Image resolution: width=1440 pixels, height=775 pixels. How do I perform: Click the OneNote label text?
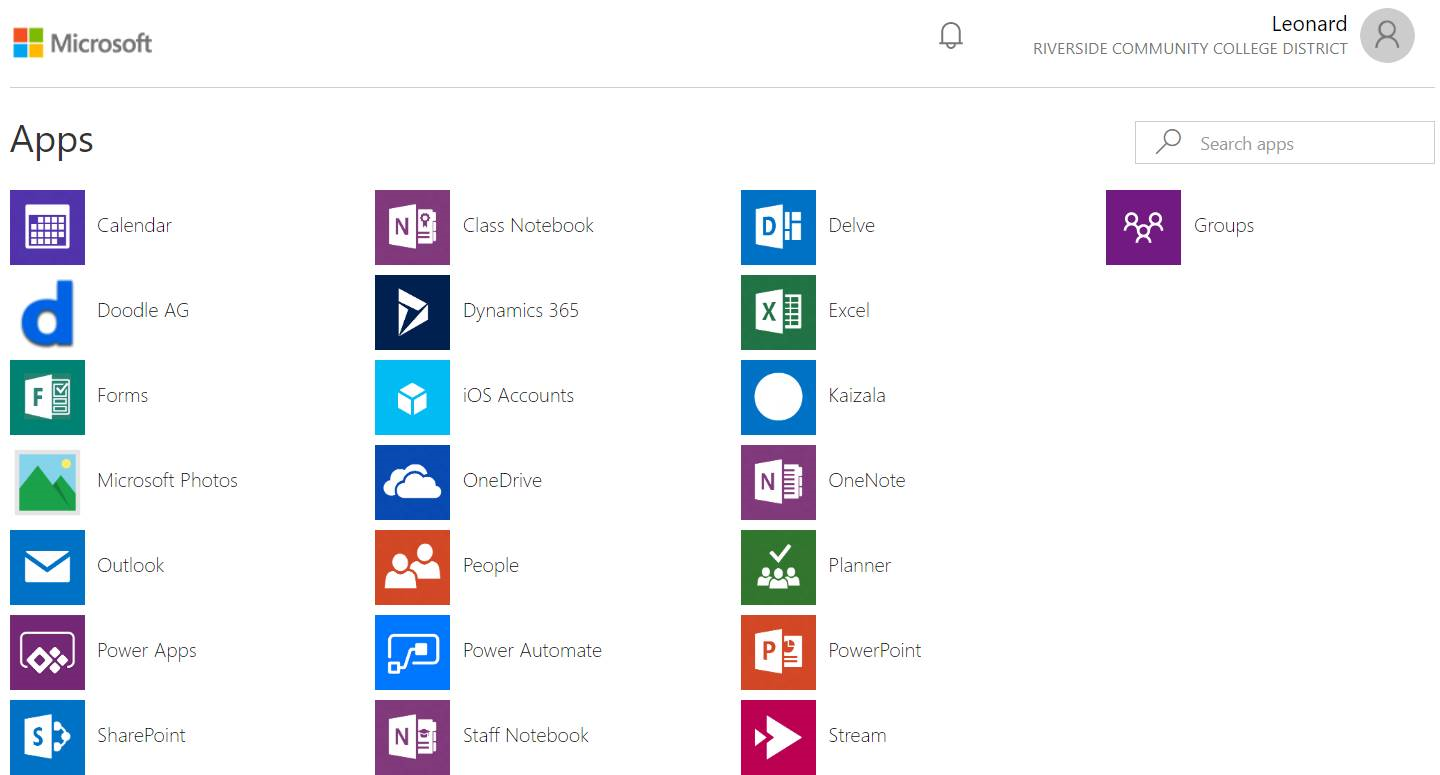[866, 480]
